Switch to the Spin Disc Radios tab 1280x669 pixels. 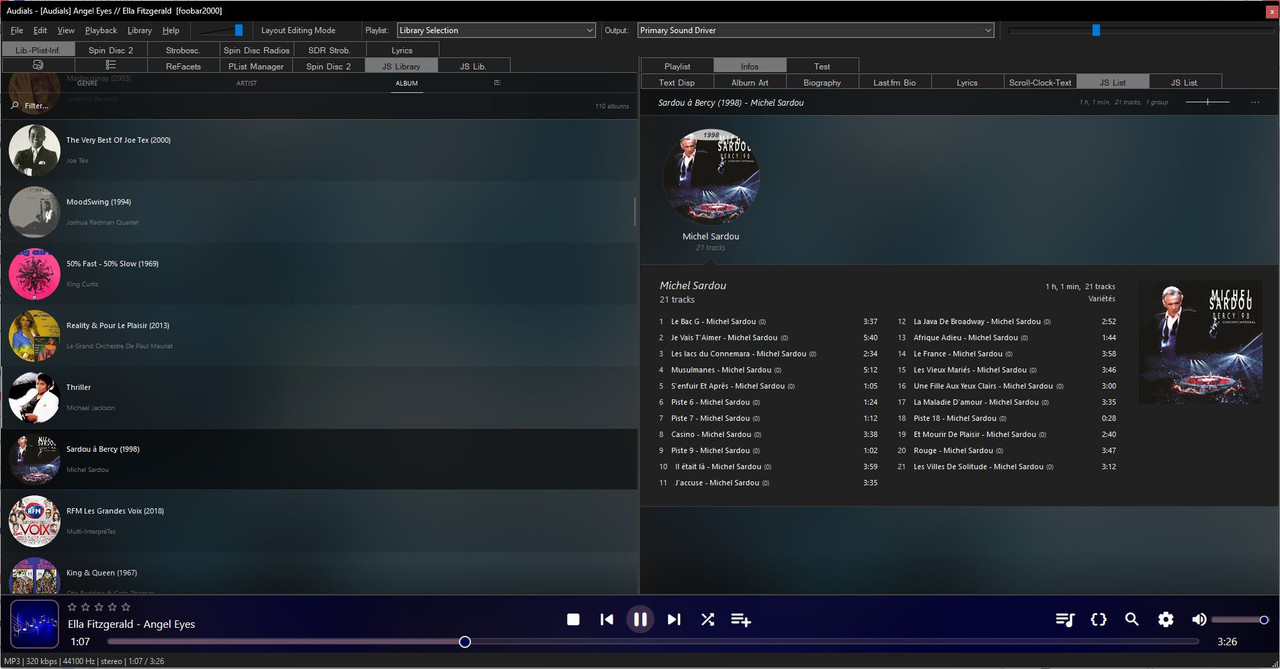click(x=257, y=50)
